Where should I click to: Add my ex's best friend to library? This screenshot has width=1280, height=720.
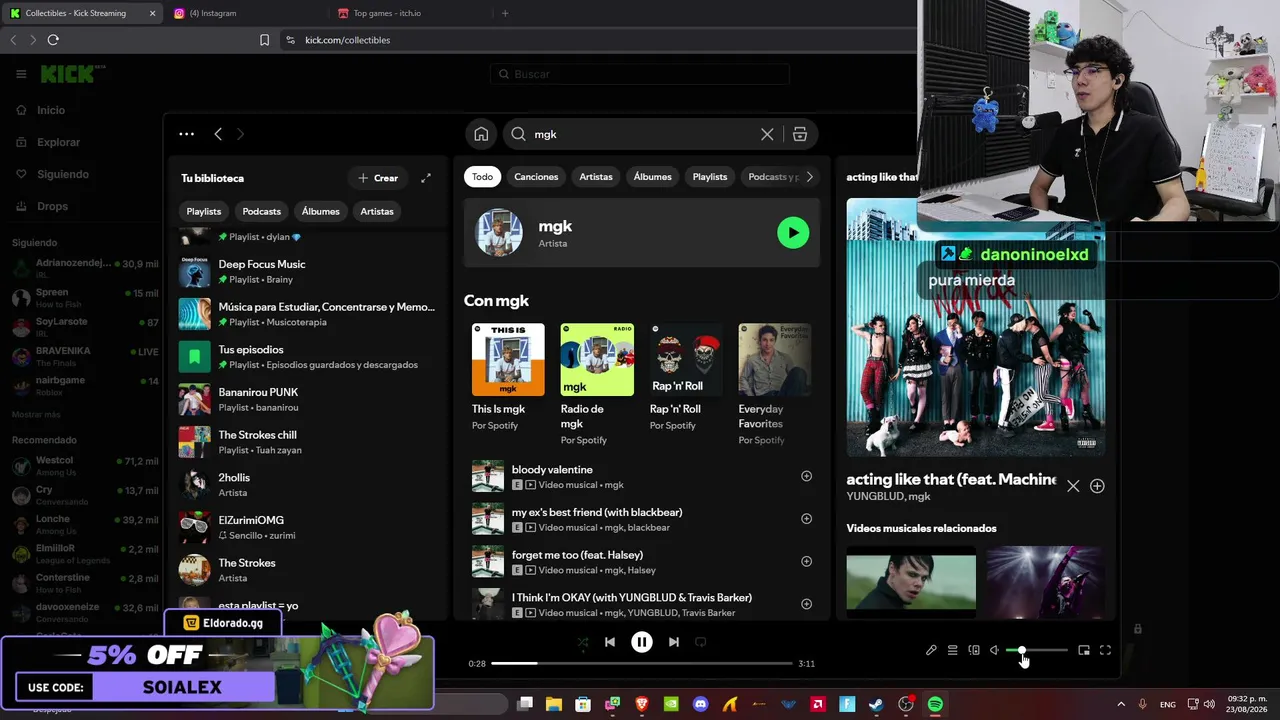click(806, 519)
